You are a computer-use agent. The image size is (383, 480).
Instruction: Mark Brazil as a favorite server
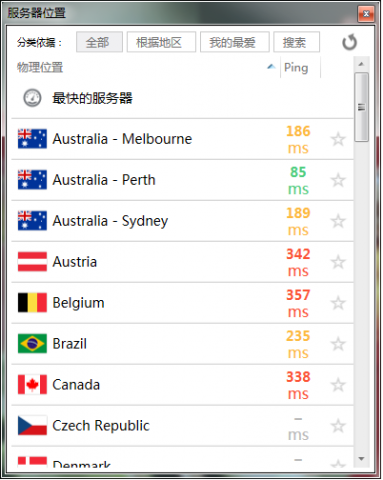[338, 344]
